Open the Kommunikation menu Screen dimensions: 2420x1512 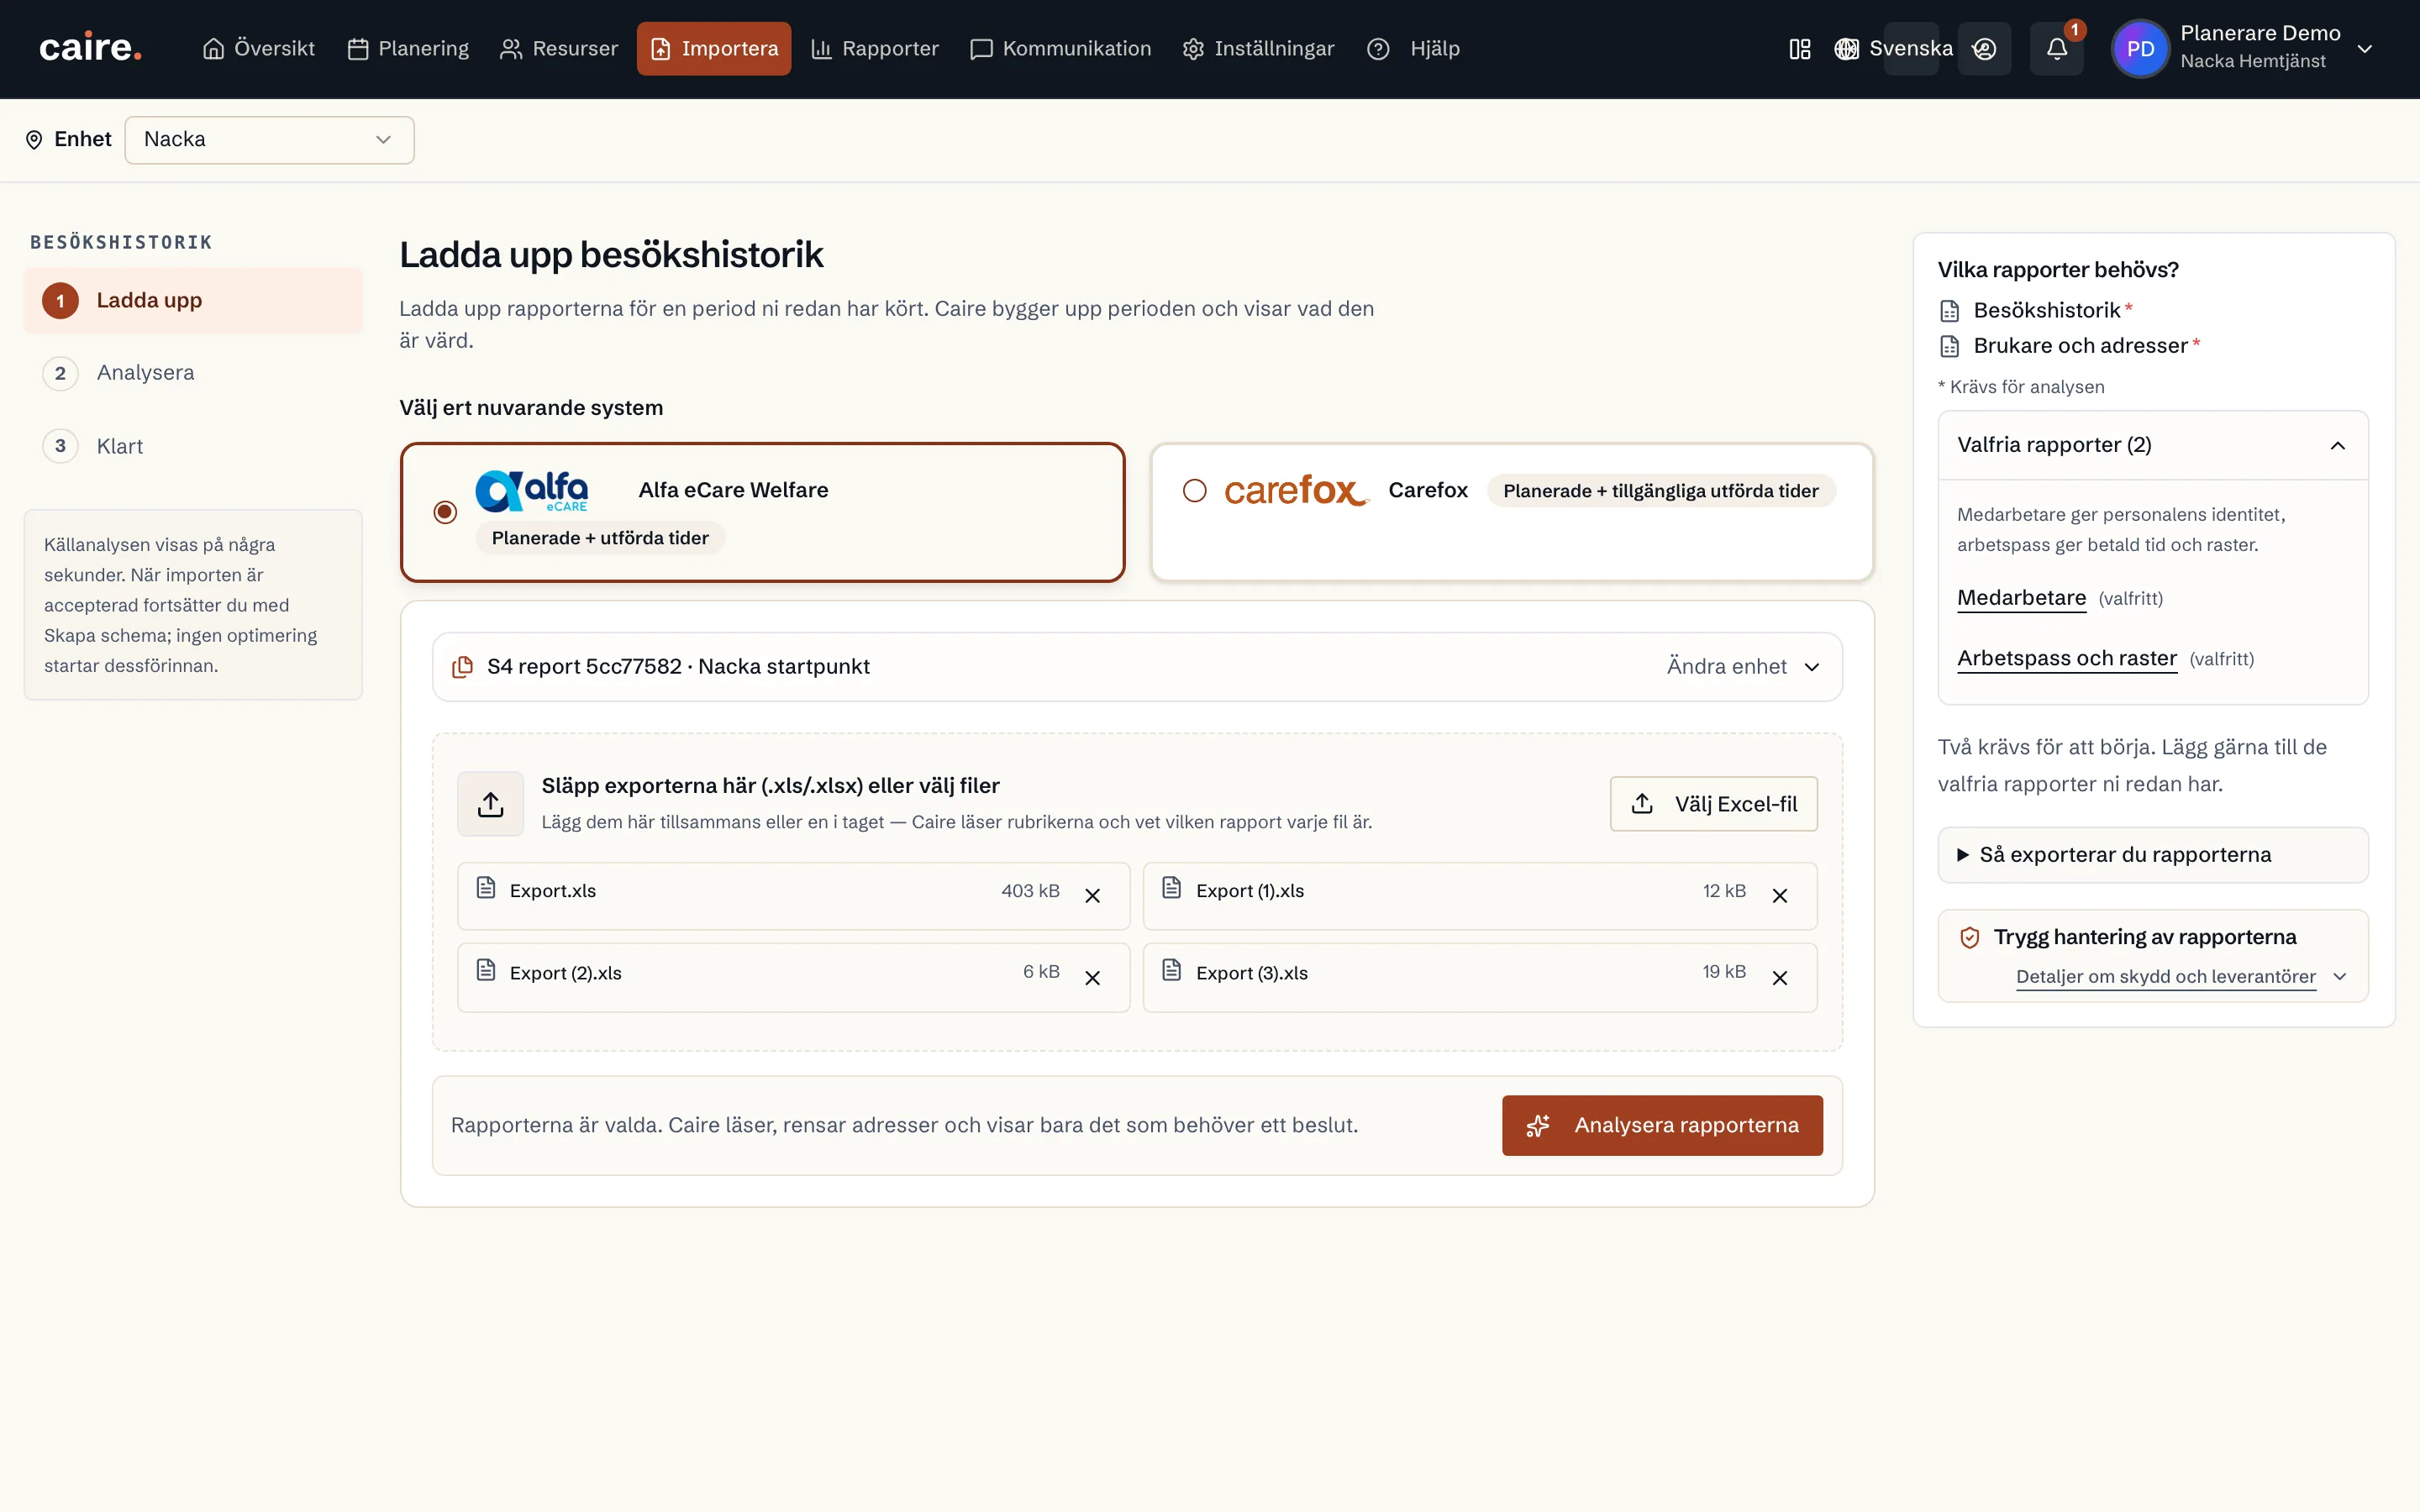1060,49
